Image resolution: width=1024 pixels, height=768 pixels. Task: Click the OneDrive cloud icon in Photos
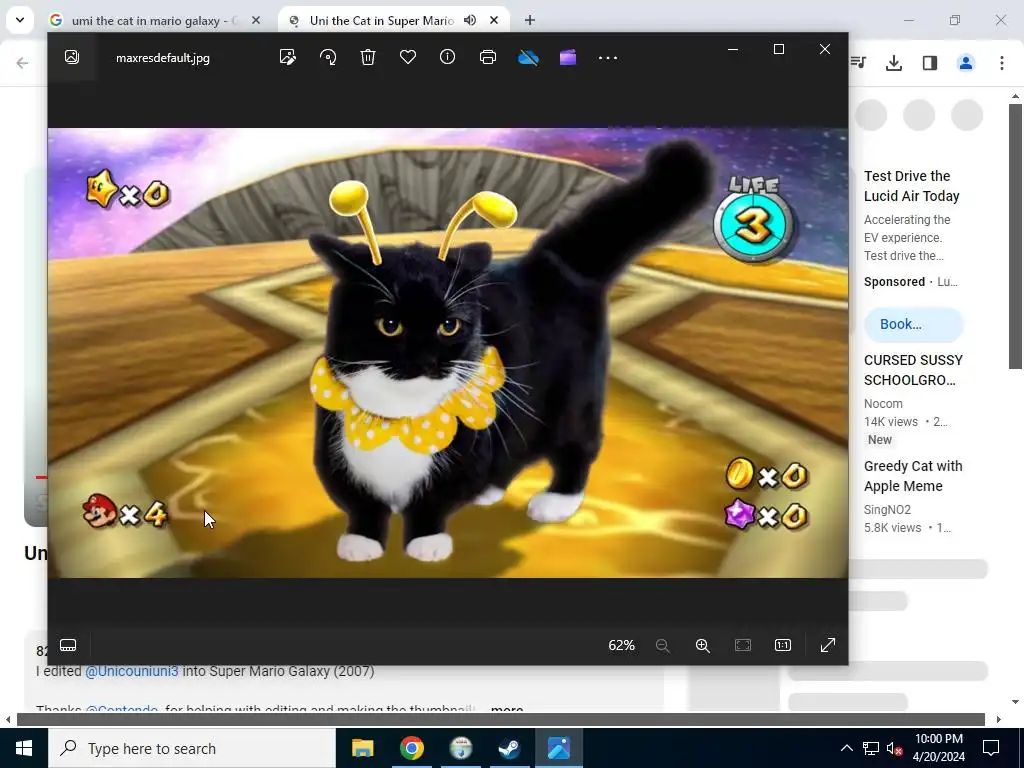point(528,57)
